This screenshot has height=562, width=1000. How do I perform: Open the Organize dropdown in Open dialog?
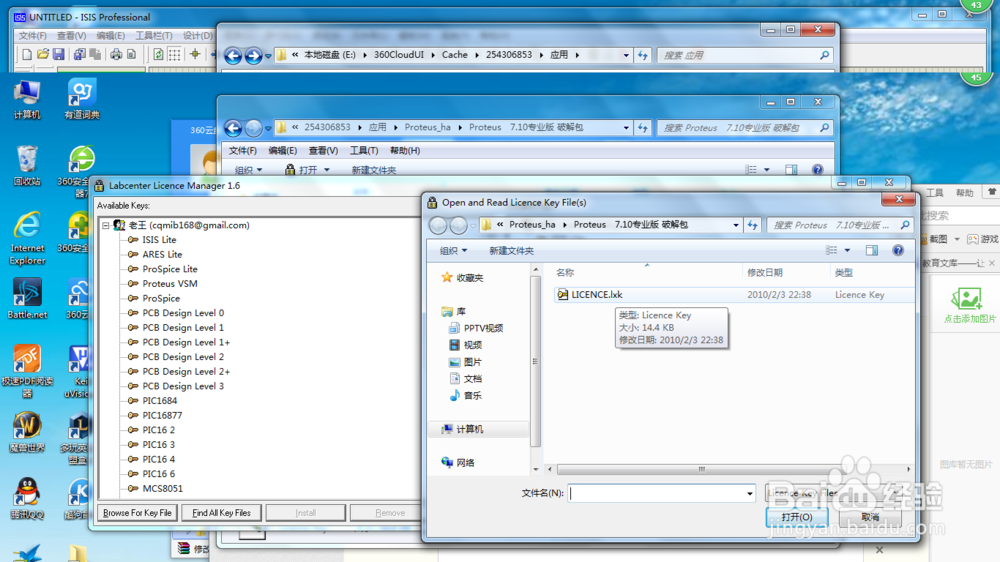coord(453,251)
